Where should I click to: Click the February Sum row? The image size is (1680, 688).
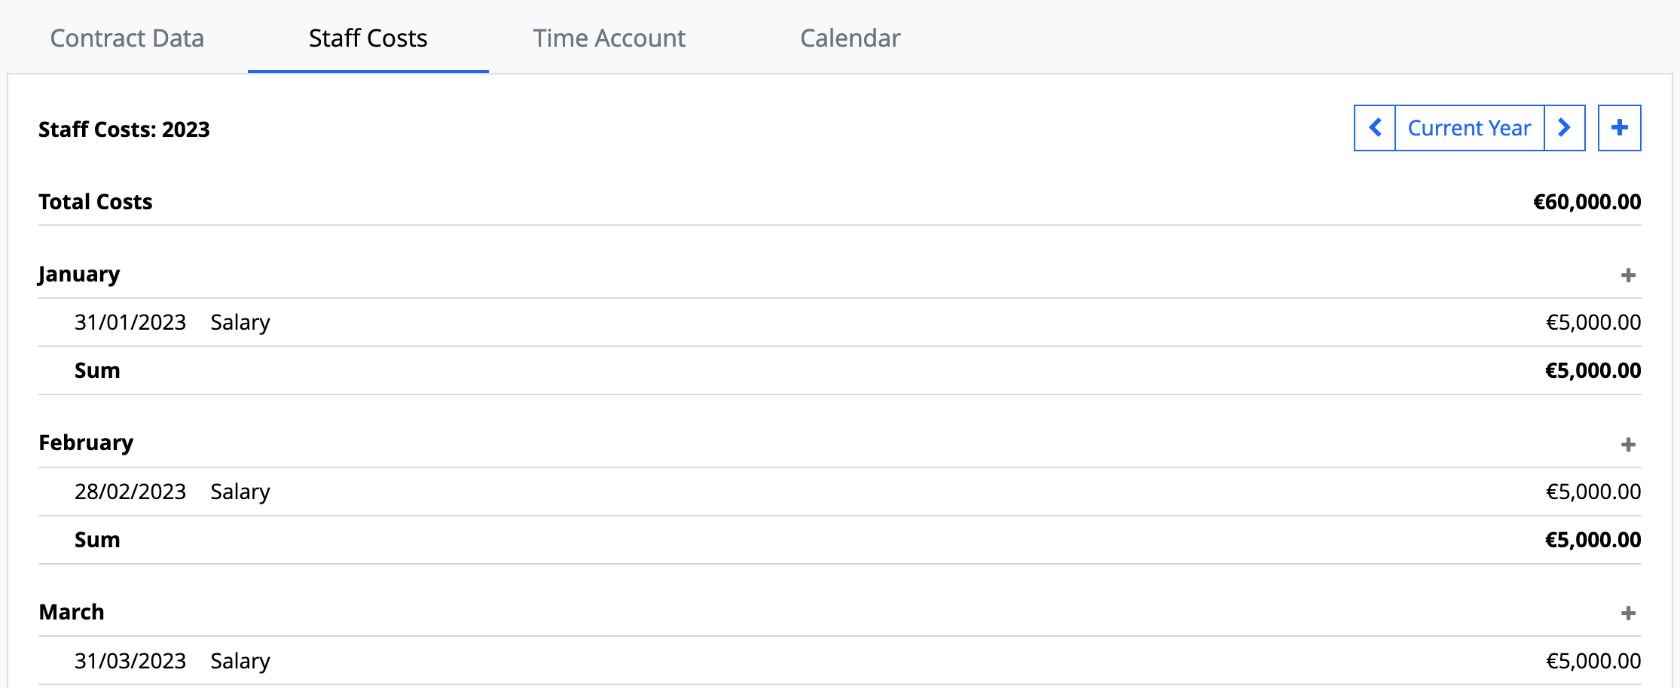pyautogui.click(x=840, y=539)
